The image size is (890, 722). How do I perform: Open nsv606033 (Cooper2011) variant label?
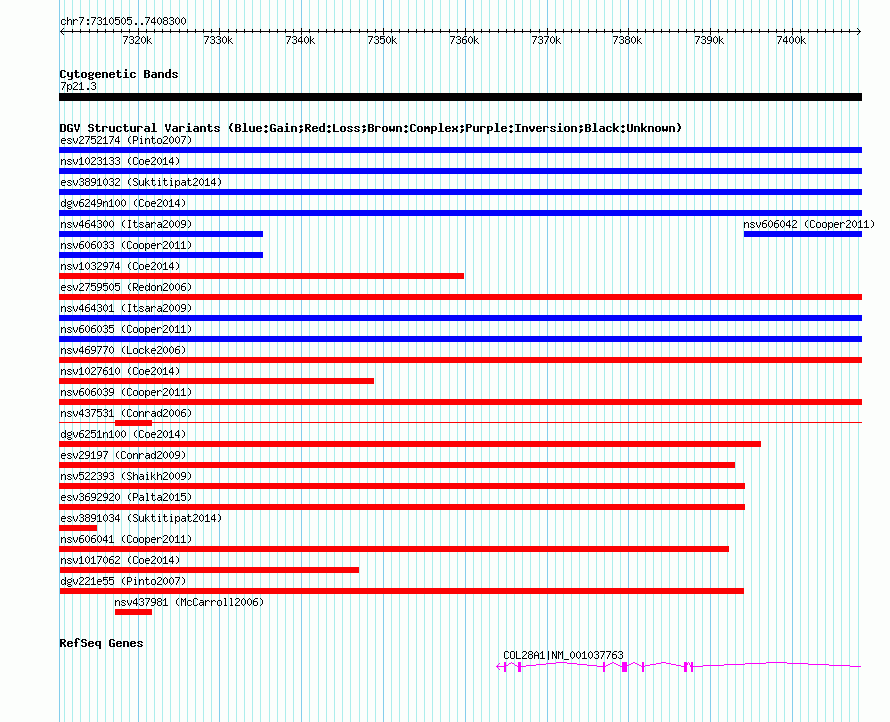(x=126, y=245)
